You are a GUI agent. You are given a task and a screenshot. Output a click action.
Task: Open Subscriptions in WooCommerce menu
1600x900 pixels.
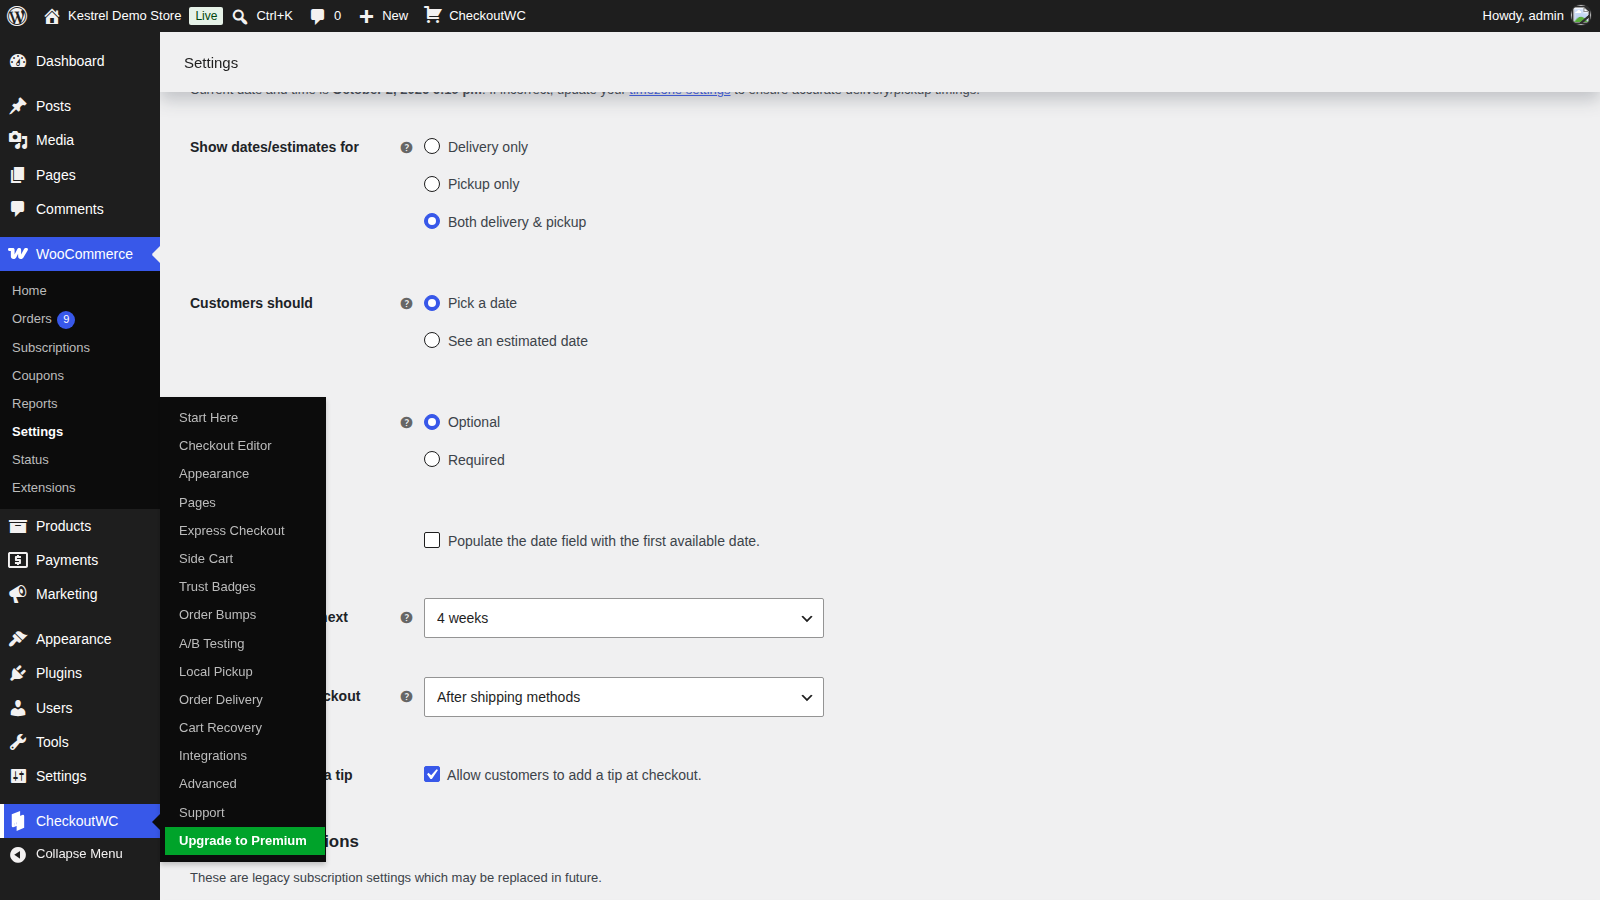(x=51, y=348)
